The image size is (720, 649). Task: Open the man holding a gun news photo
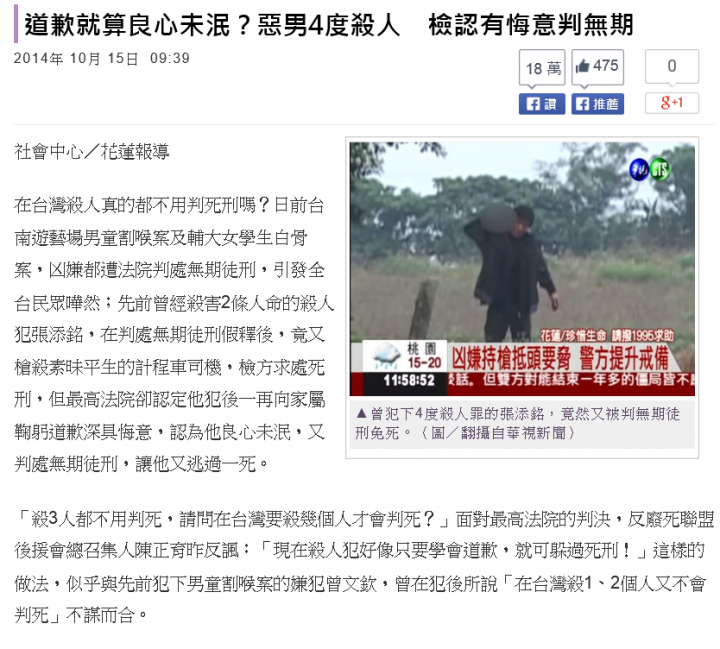[x=522, y=269]
